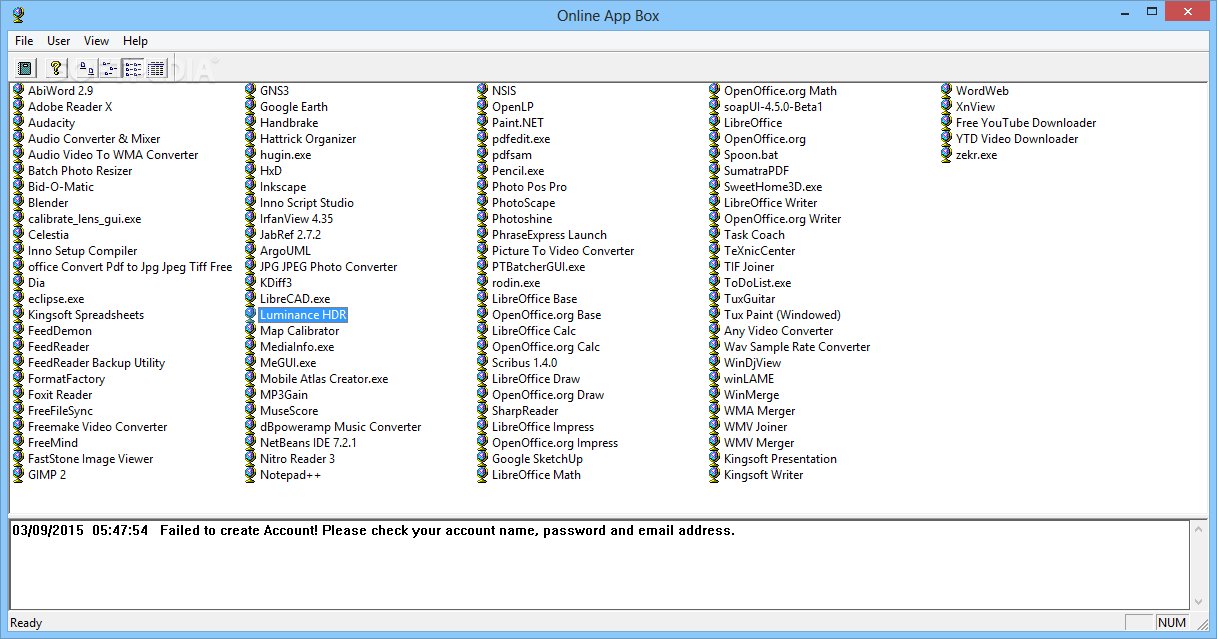The width and height of the screenshot is (1217, 639).
Task: Select MediaInfo.exe
Action: (x=297, y=347)
